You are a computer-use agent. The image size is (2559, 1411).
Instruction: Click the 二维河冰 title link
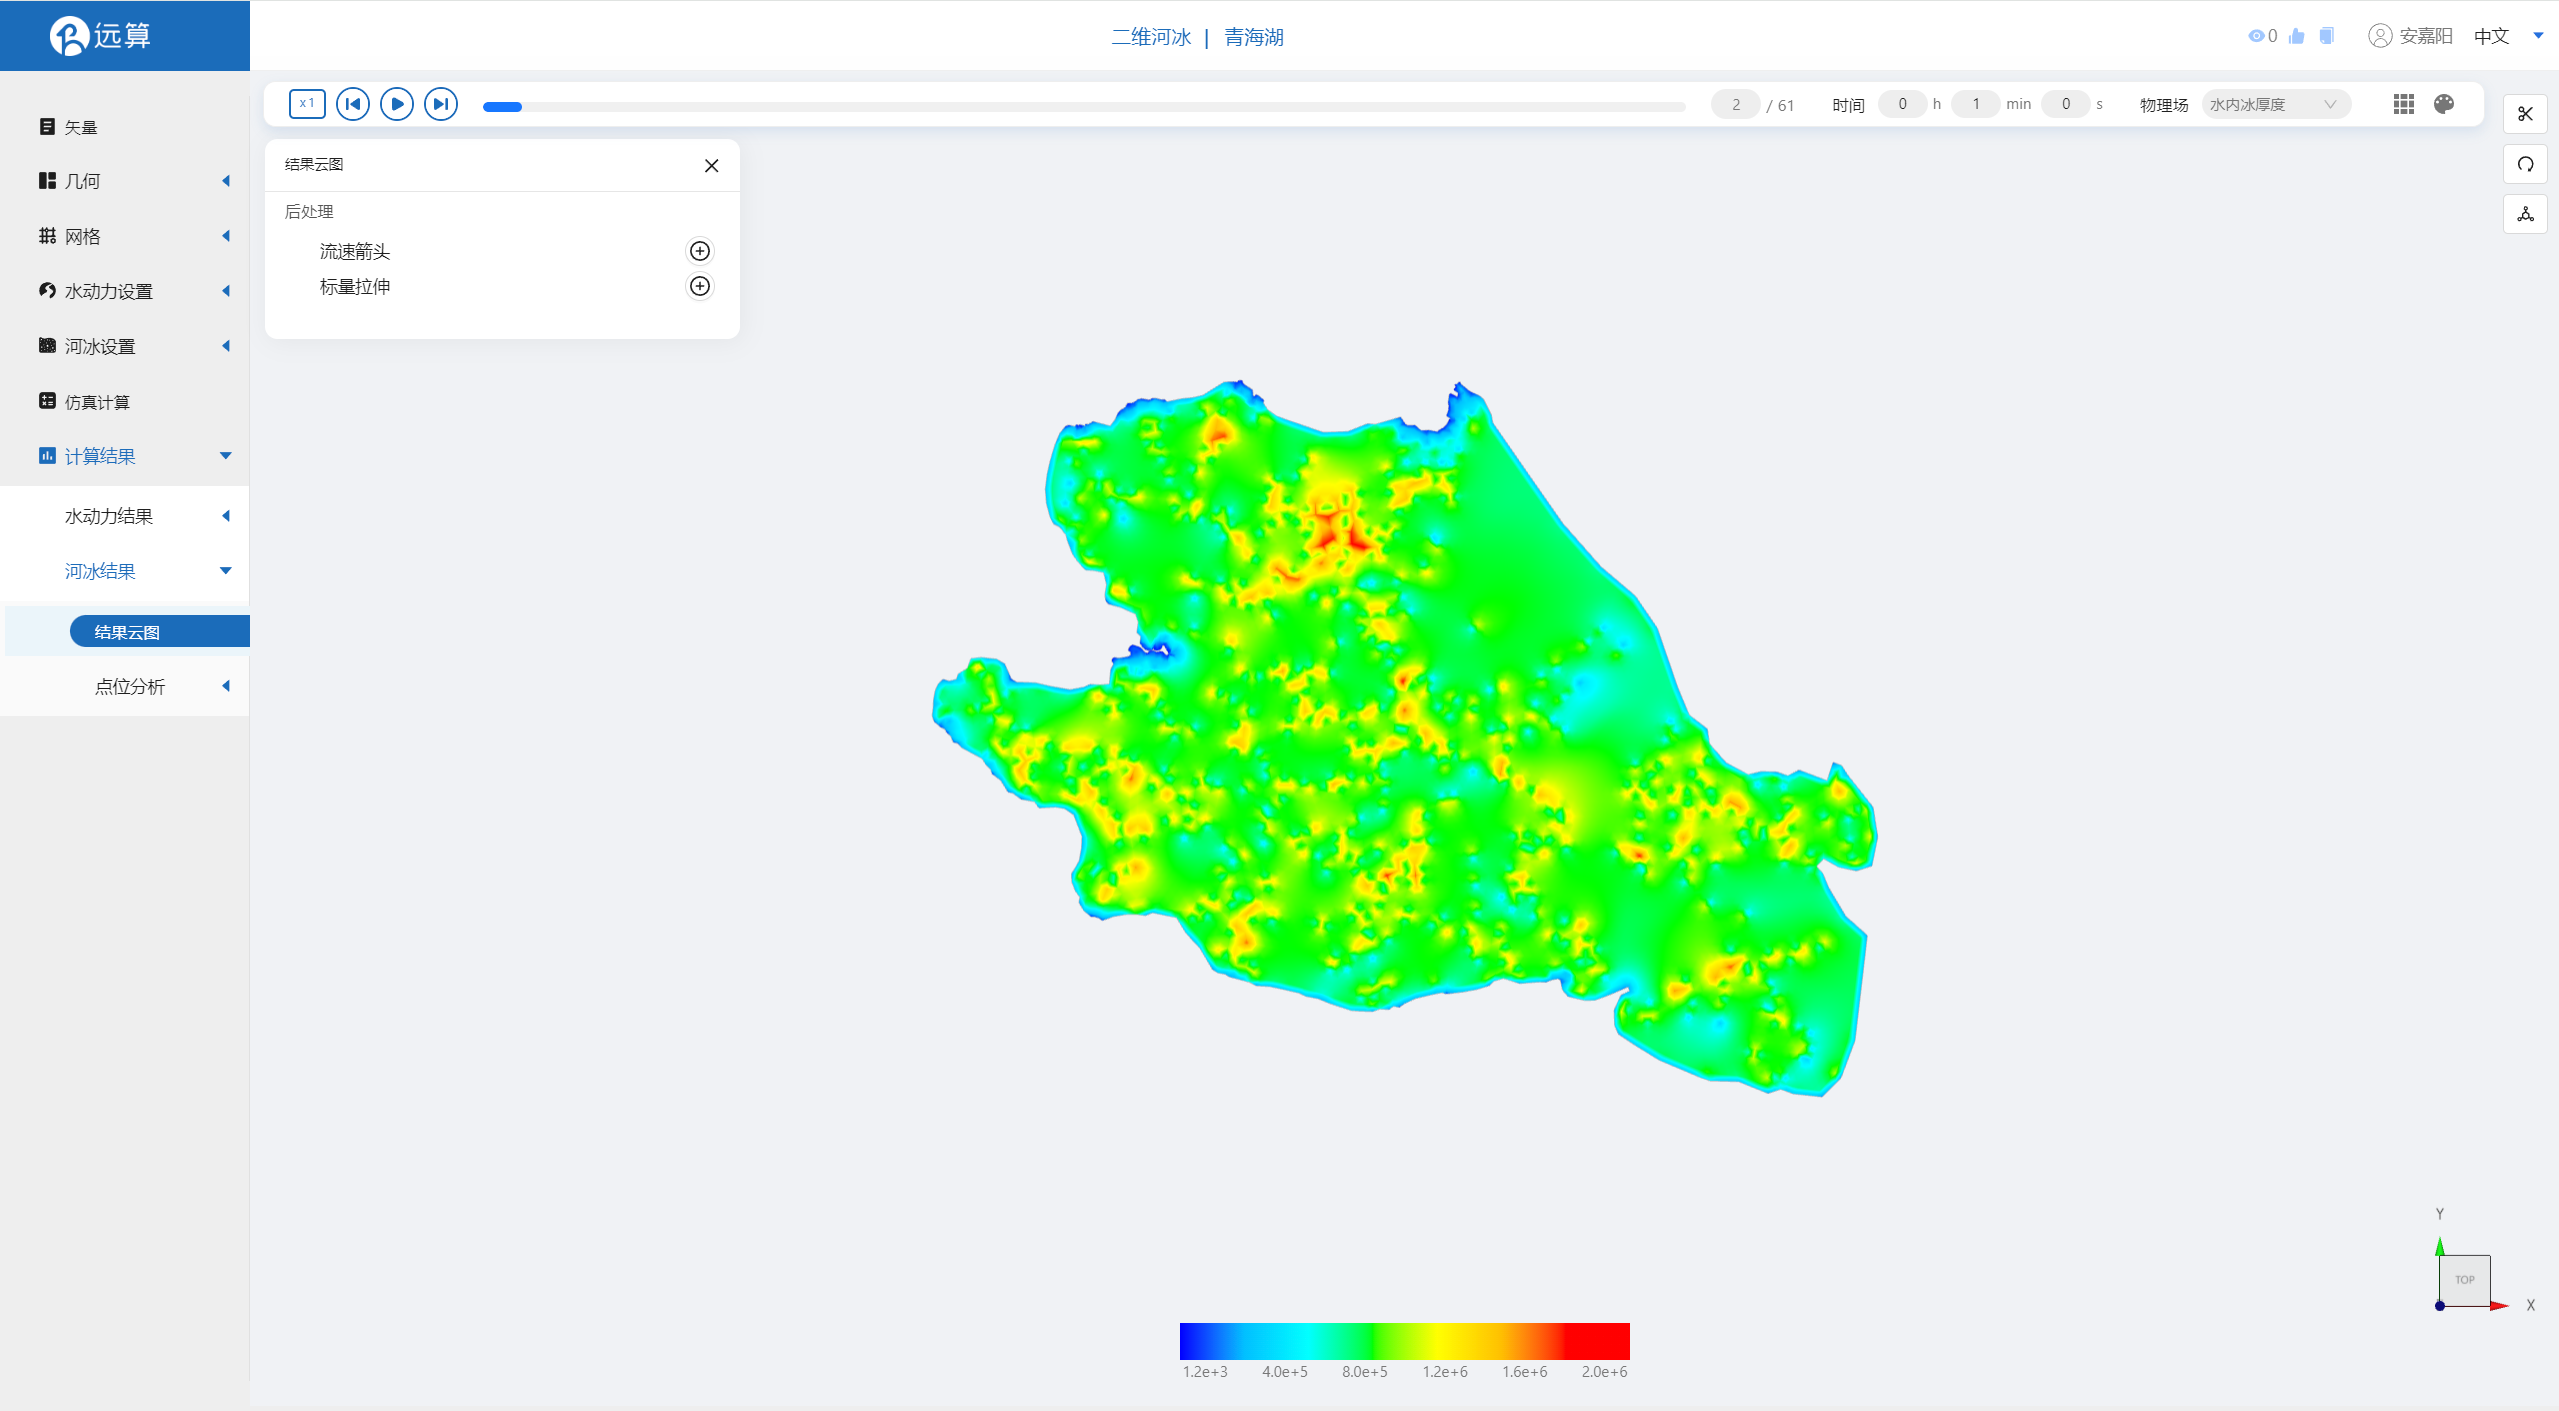pyautogui.click(x=1151, y=37)
